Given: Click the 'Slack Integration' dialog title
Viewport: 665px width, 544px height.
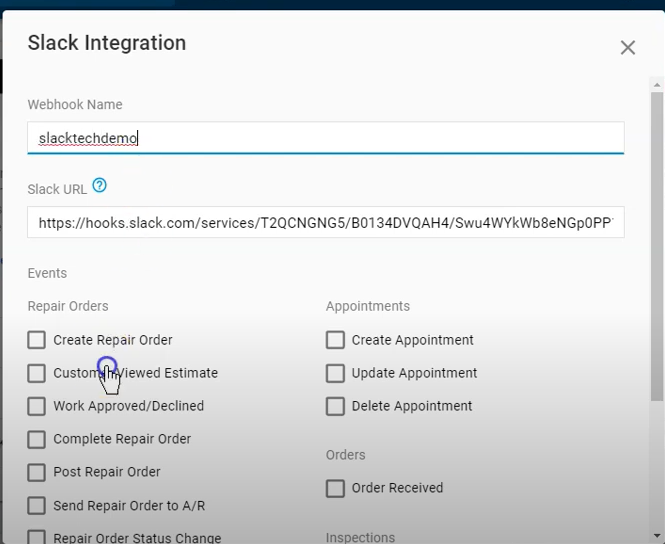Looking at the screenshot, I should tap(107, 43).
